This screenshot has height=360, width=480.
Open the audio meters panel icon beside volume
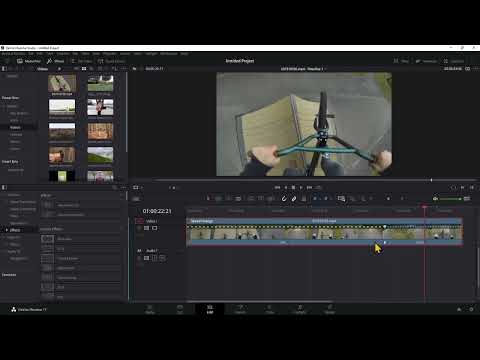pyautogui.click(x=467, y=198)
